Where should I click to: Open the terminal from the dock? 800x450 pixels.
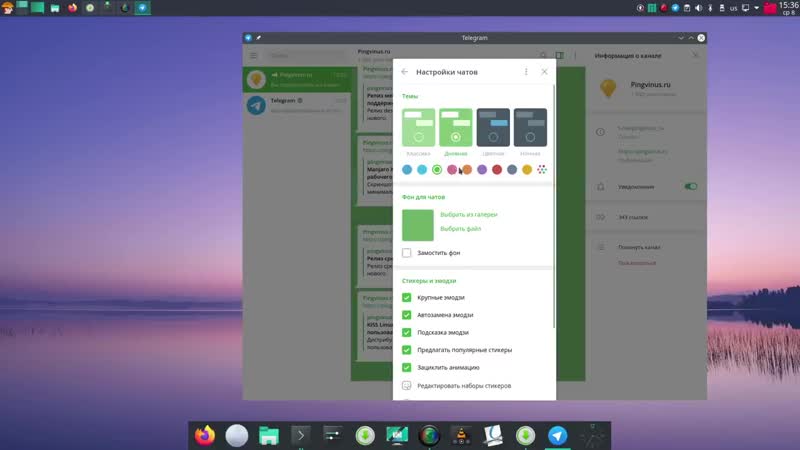click(x=301, y=436)
